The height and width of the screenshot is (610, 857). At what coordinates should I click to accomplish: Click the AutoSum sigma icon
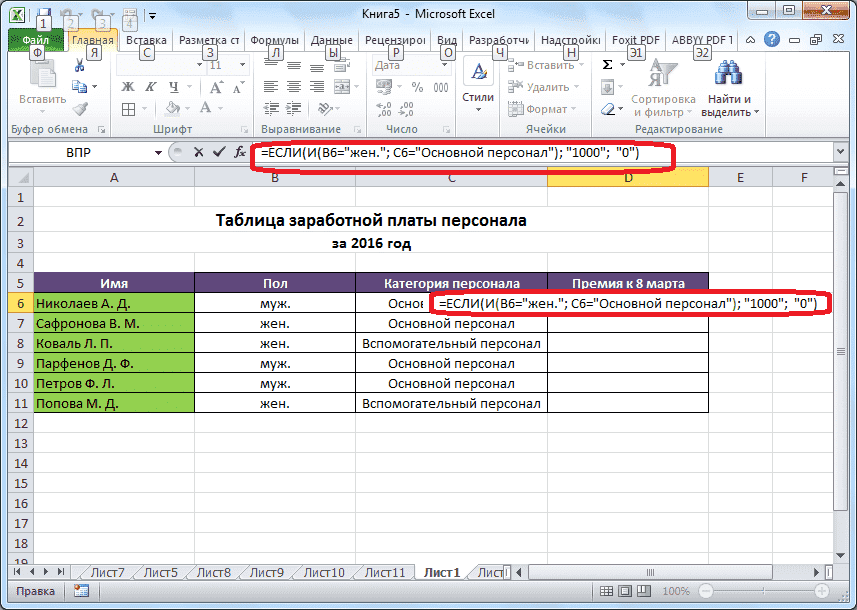coord(607,64)
